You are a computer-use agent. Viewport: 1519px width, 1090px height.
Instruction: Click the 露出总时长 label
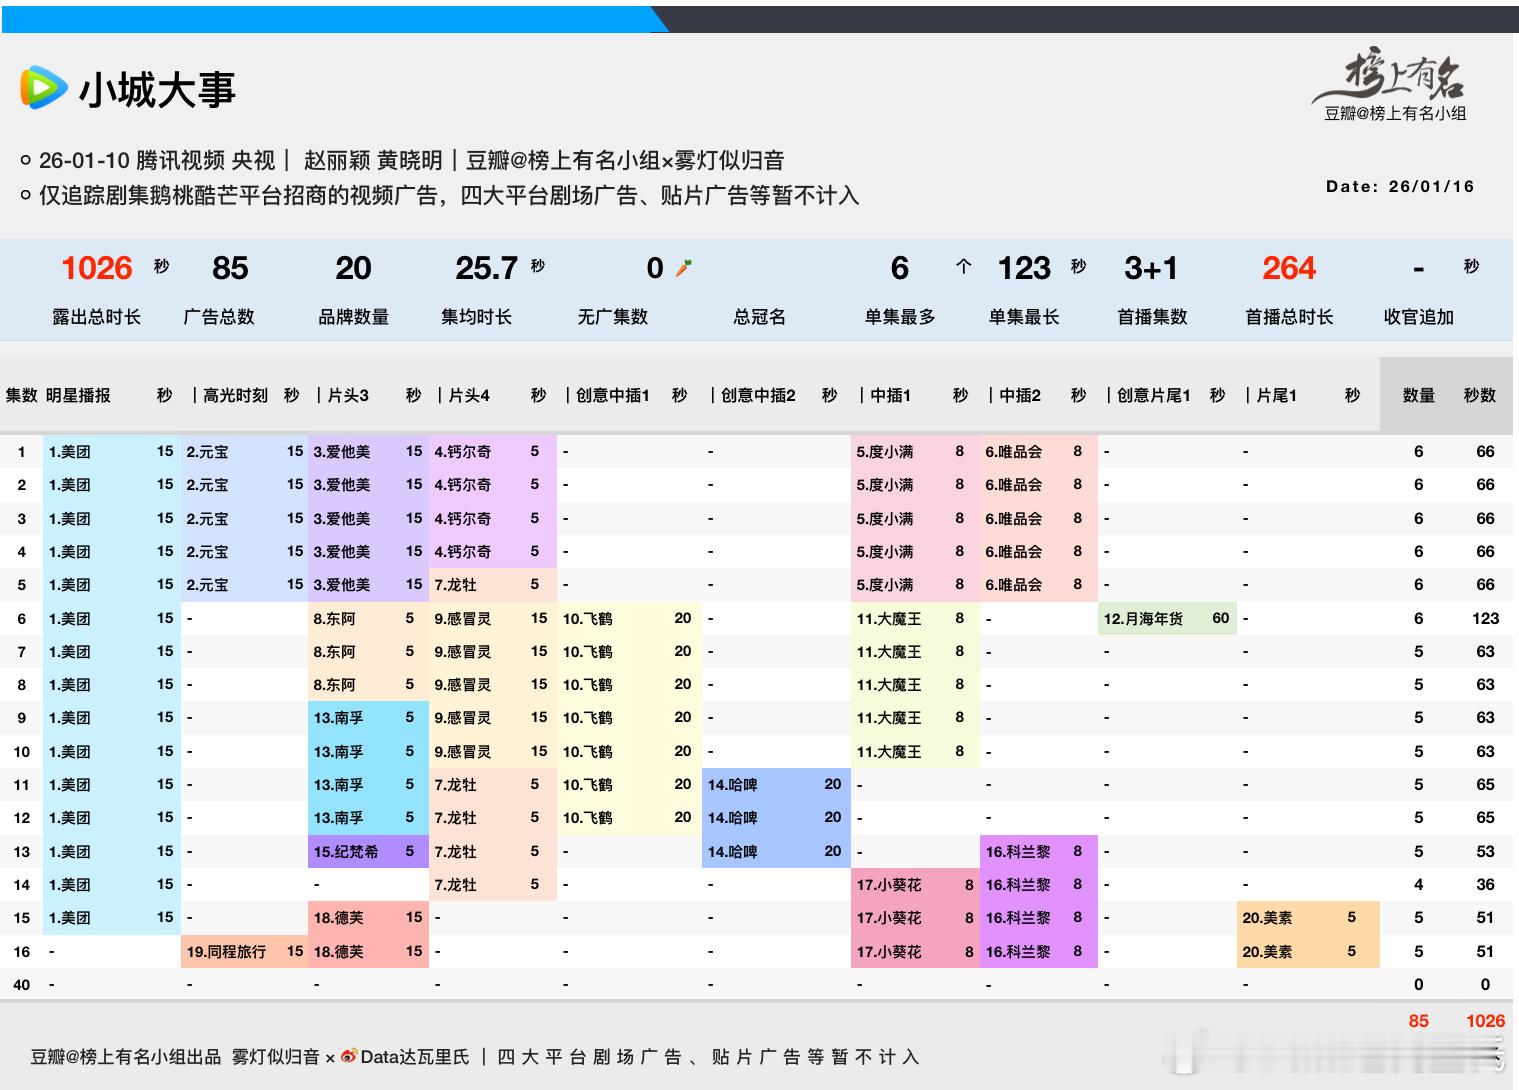coord(97,317)
